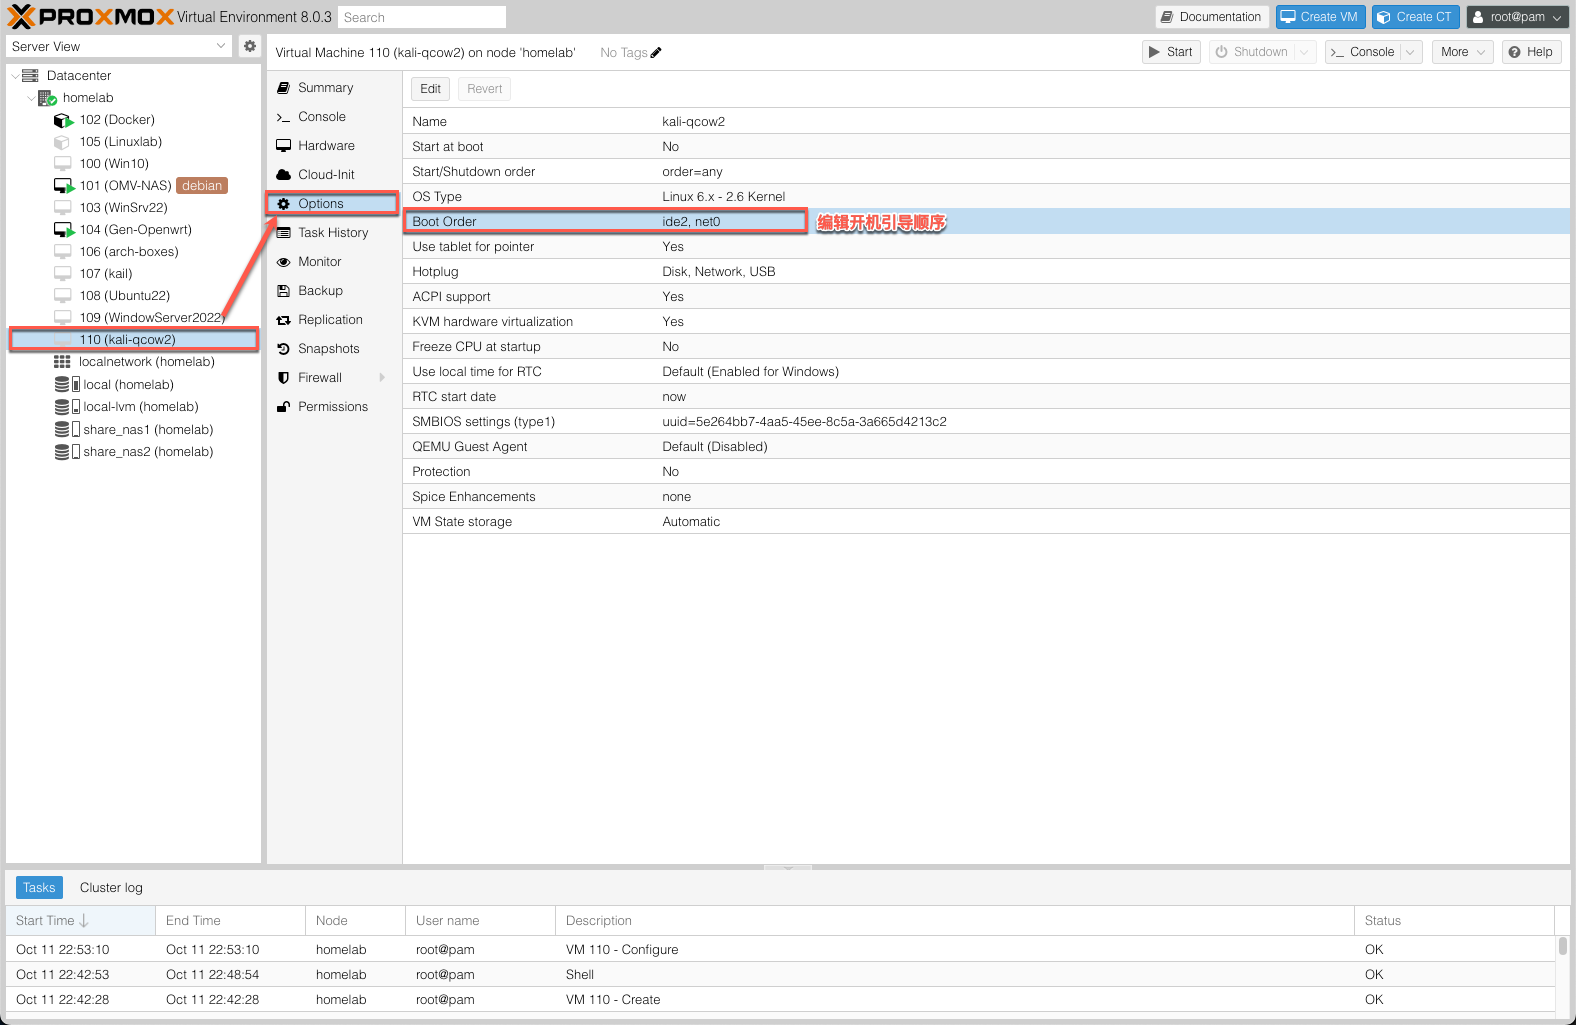Click the Replication arrows icon
1576x1025 pixels.
[x=284, y=320]
